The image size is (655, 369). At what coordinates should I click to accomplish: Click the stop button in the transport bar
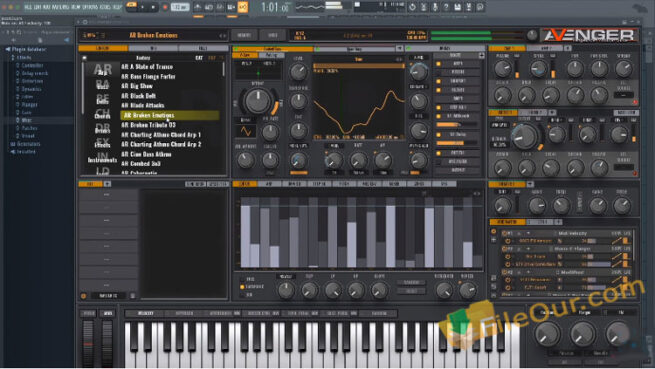[x=153, y=7]
